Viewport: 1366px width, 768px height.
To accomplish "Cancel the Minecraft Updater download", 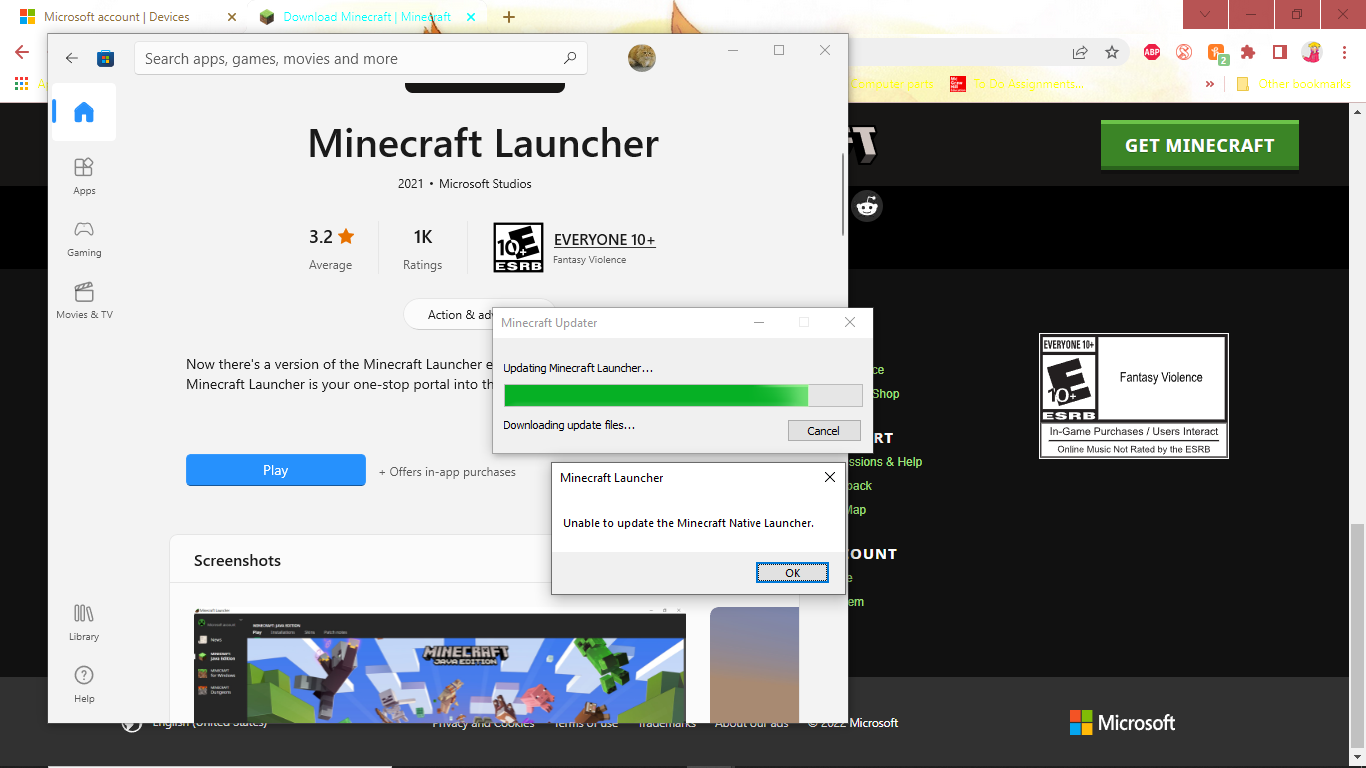I will [x=823, y=431].
